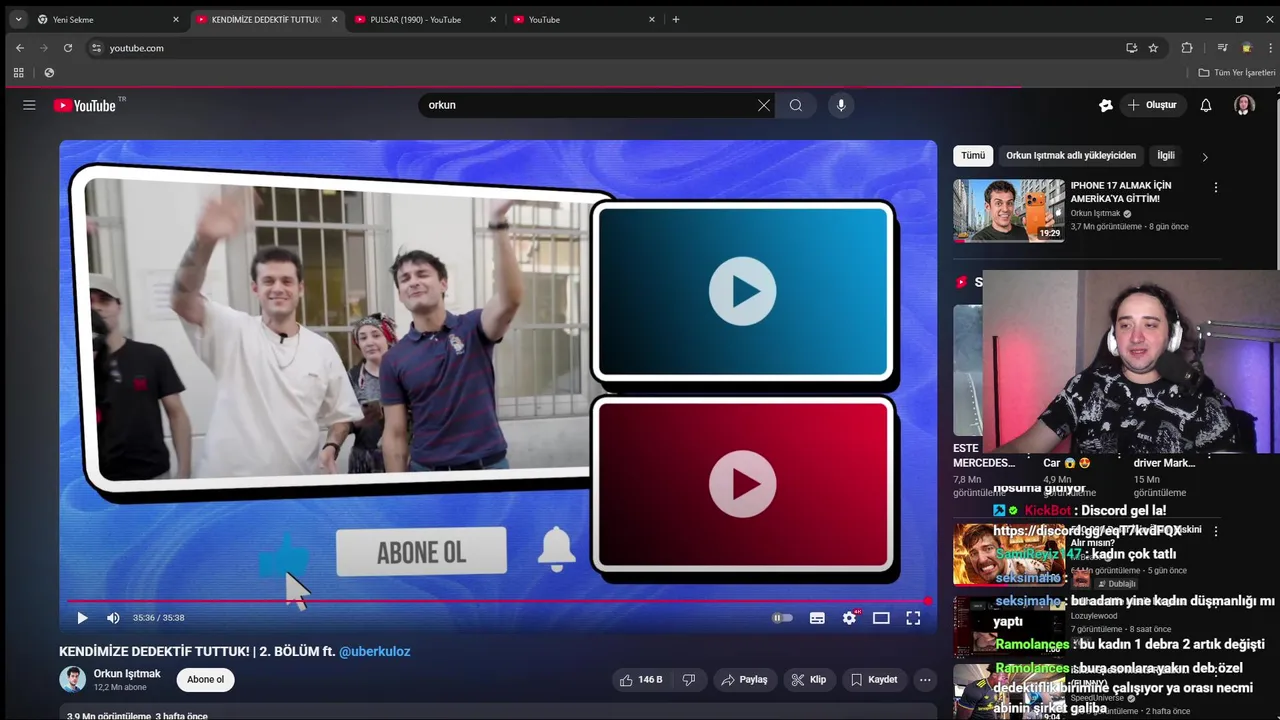Click ABONE OL end-screen graphic
The image size is (1280, 720).
click(421, 552)
